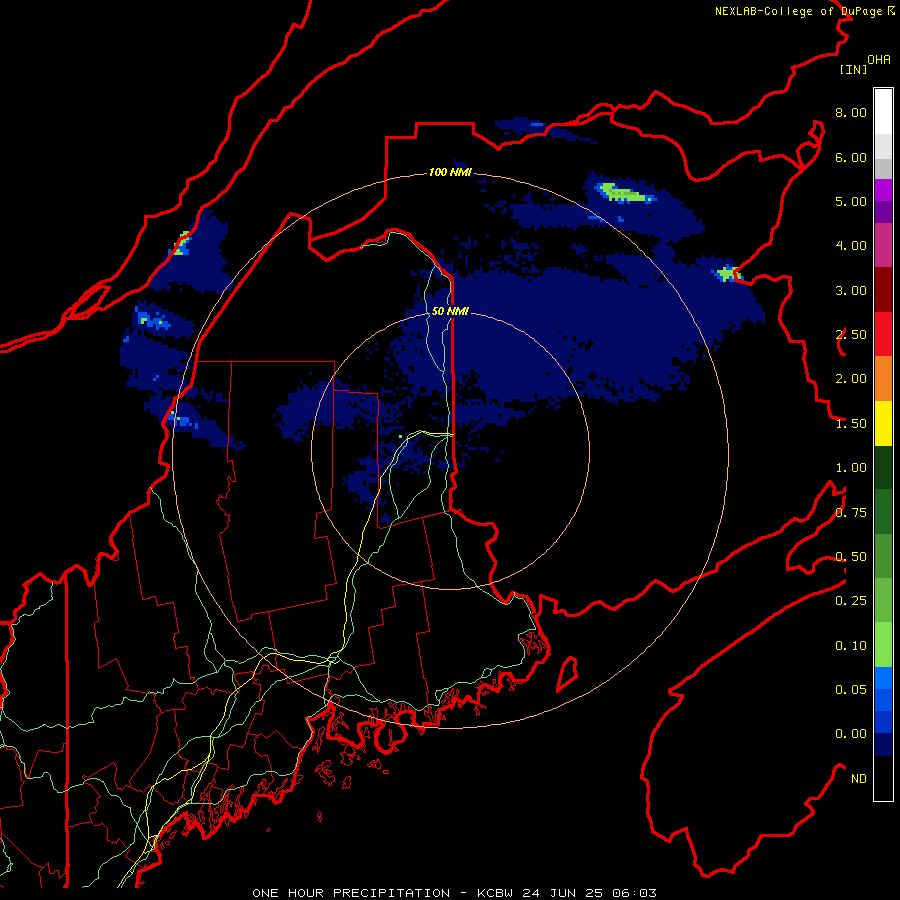Click the 0.10 legend value
This screenshot has height=900, width=900.
click(851, 646)
